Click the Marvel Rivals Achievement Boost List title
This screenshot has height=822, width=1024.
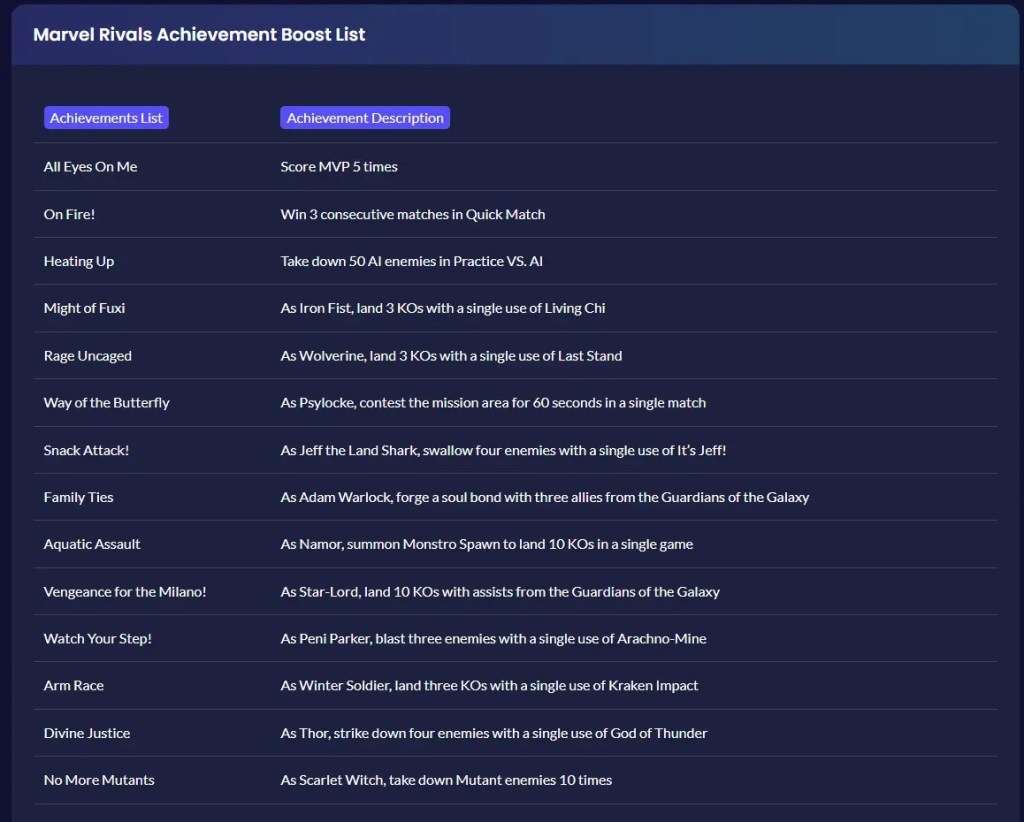coord(198,33)
